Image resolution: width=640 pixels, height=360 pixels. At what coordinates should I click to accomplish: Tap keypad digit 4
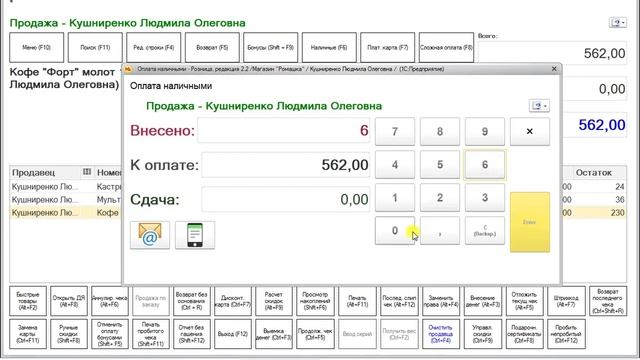(395, 164)
